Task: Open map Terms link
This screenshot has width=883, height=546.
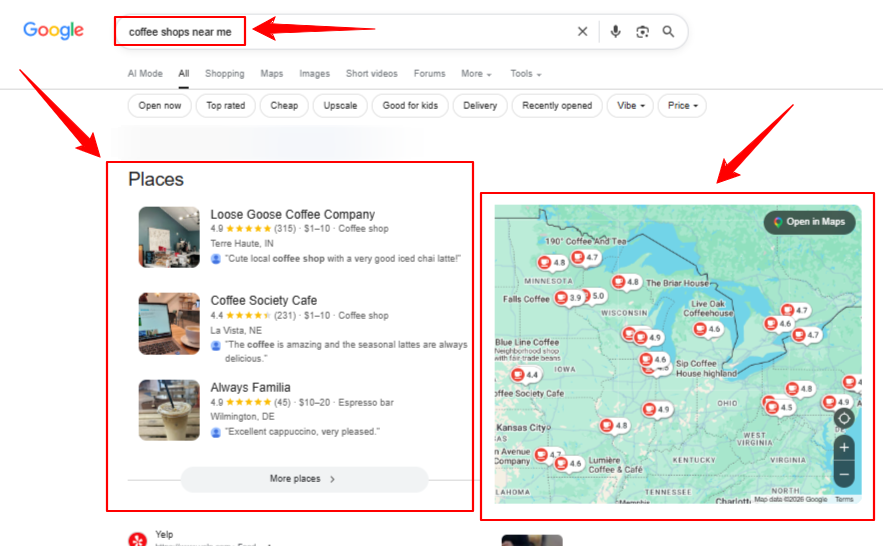Action: pos(844,499)
